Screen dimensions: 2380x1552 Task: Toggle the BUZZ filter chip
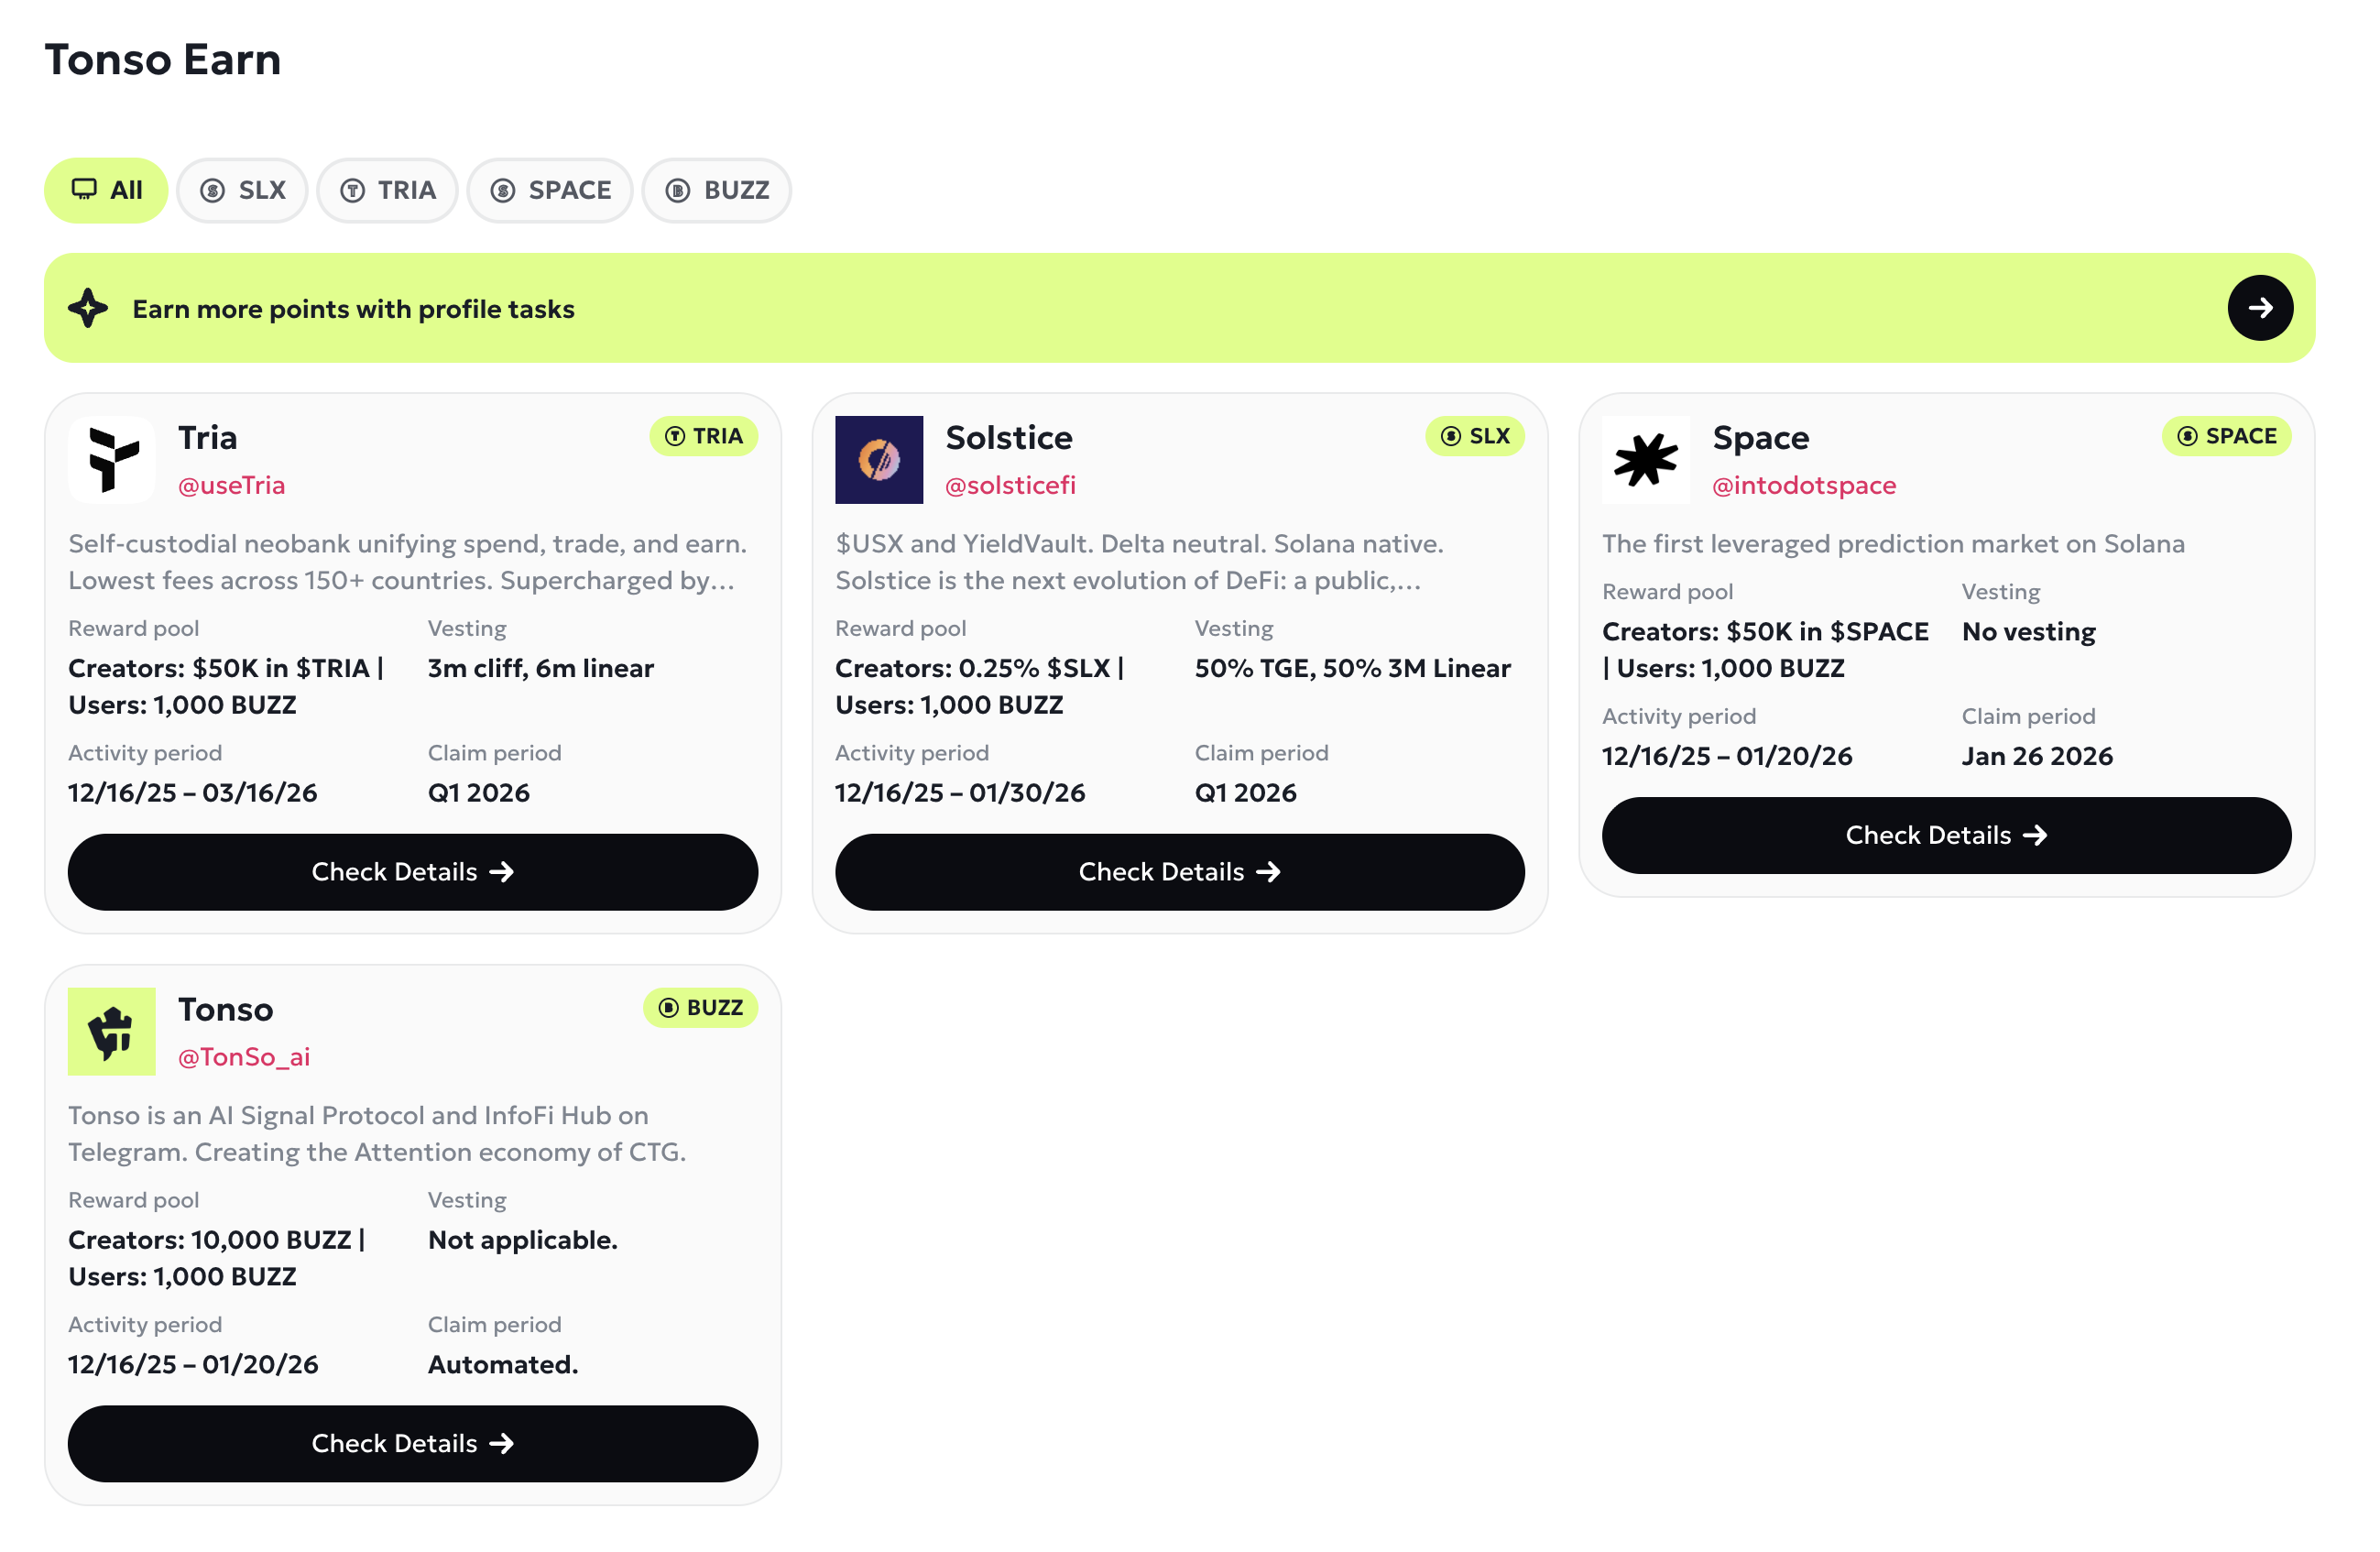pos(716,189)
